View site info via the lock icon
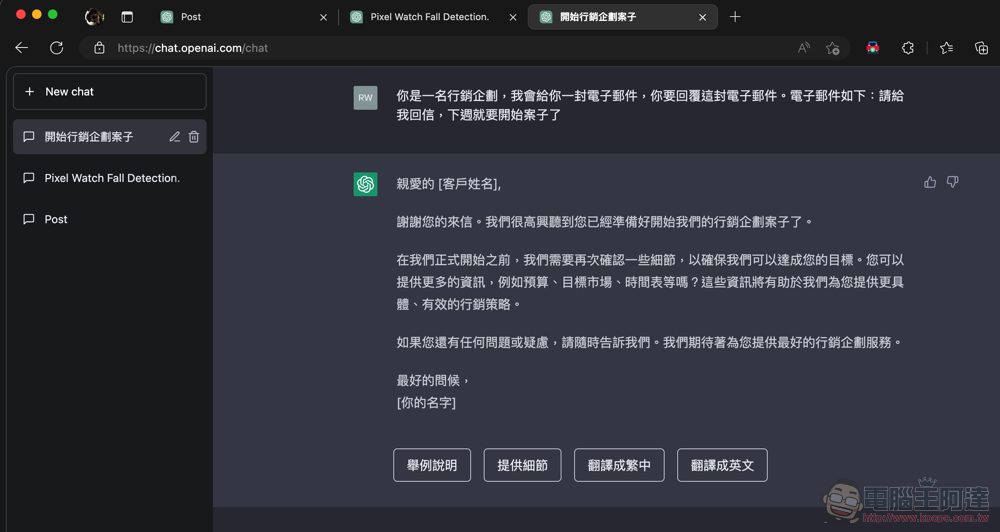Screen dimensions: 1000x532 [x=99, y=48]
